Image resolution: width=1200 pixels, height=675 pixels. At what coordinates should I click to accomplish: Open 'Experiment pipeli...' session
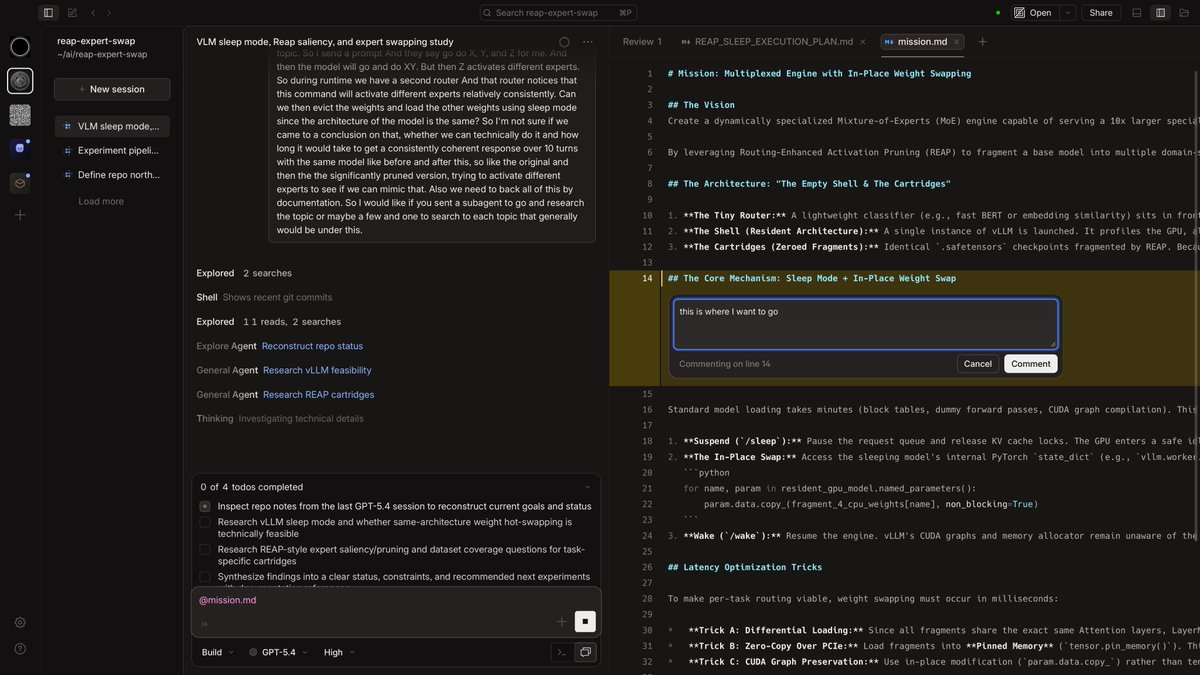click(x=112, y=150)
